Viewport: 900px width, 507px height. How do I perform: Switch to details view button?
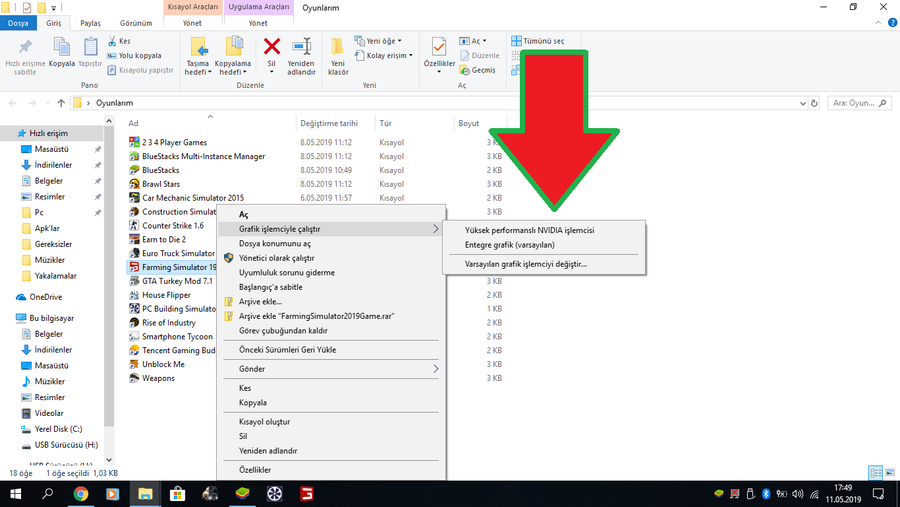click(x=876, y=473)
